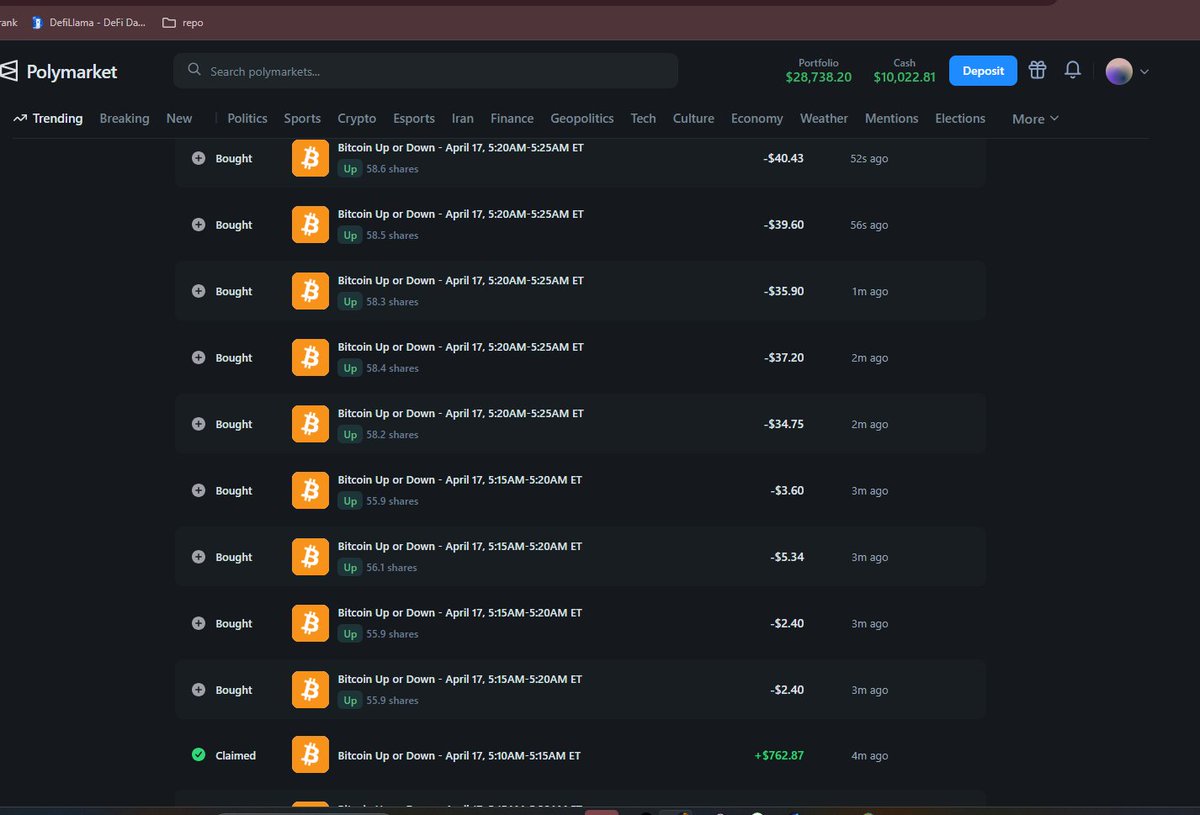
Task: Switch to the Breaking tab
Action: point(124,118)
